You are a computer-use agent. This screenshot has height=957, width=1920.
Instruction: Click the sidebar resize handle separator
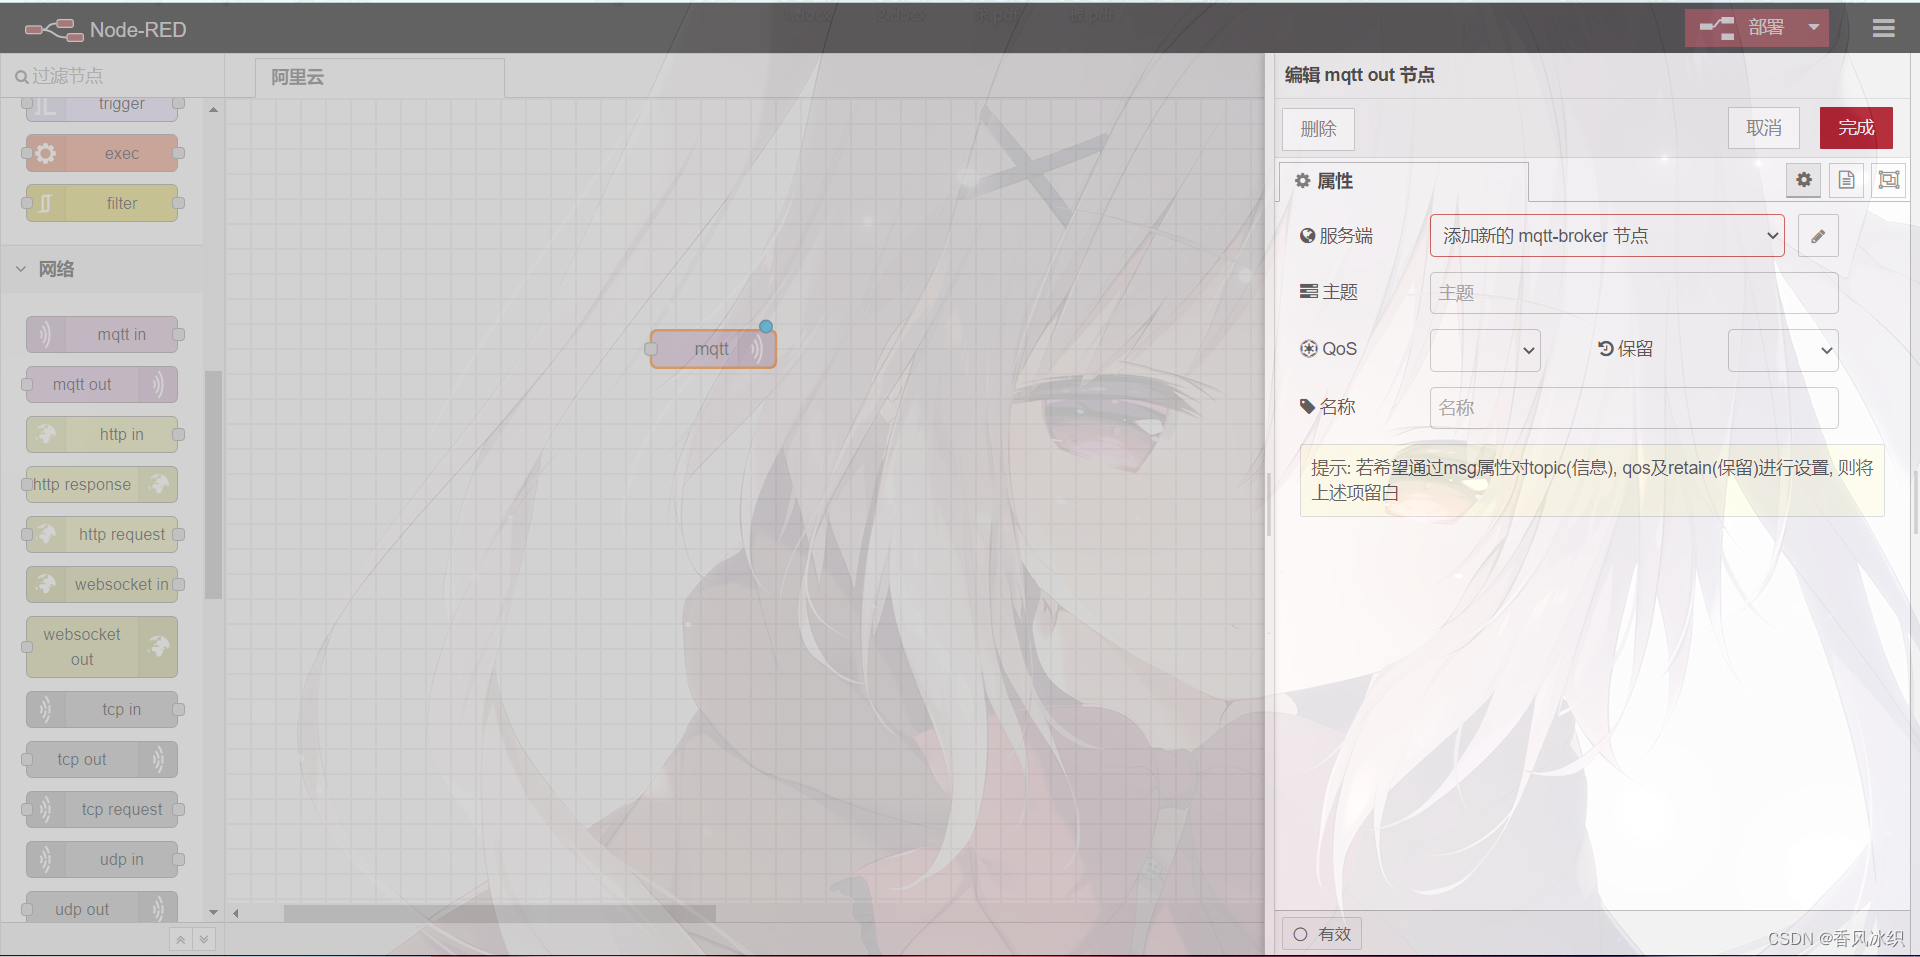[x=1270, y=505]
